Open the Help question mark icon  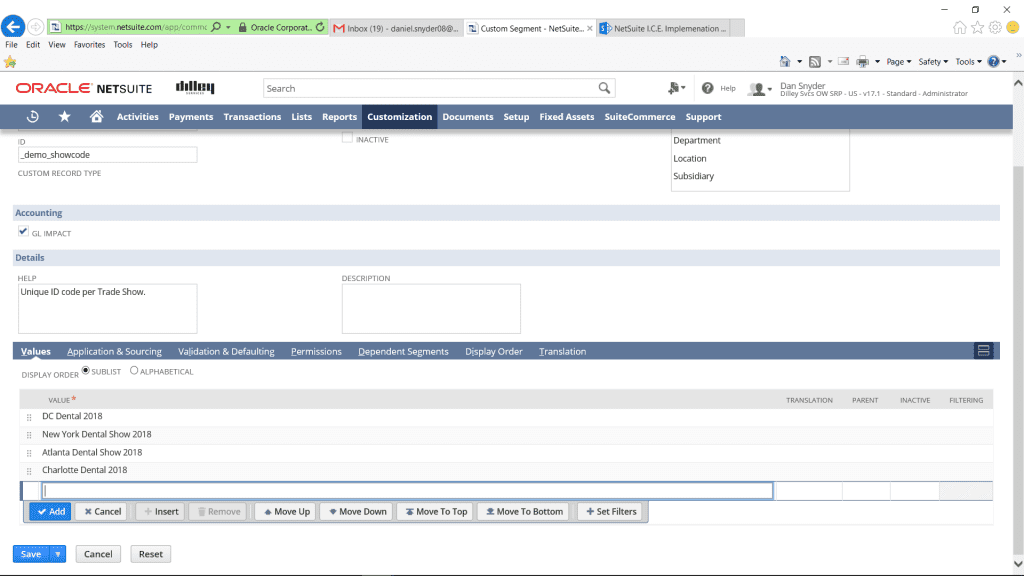coord(708,88)
